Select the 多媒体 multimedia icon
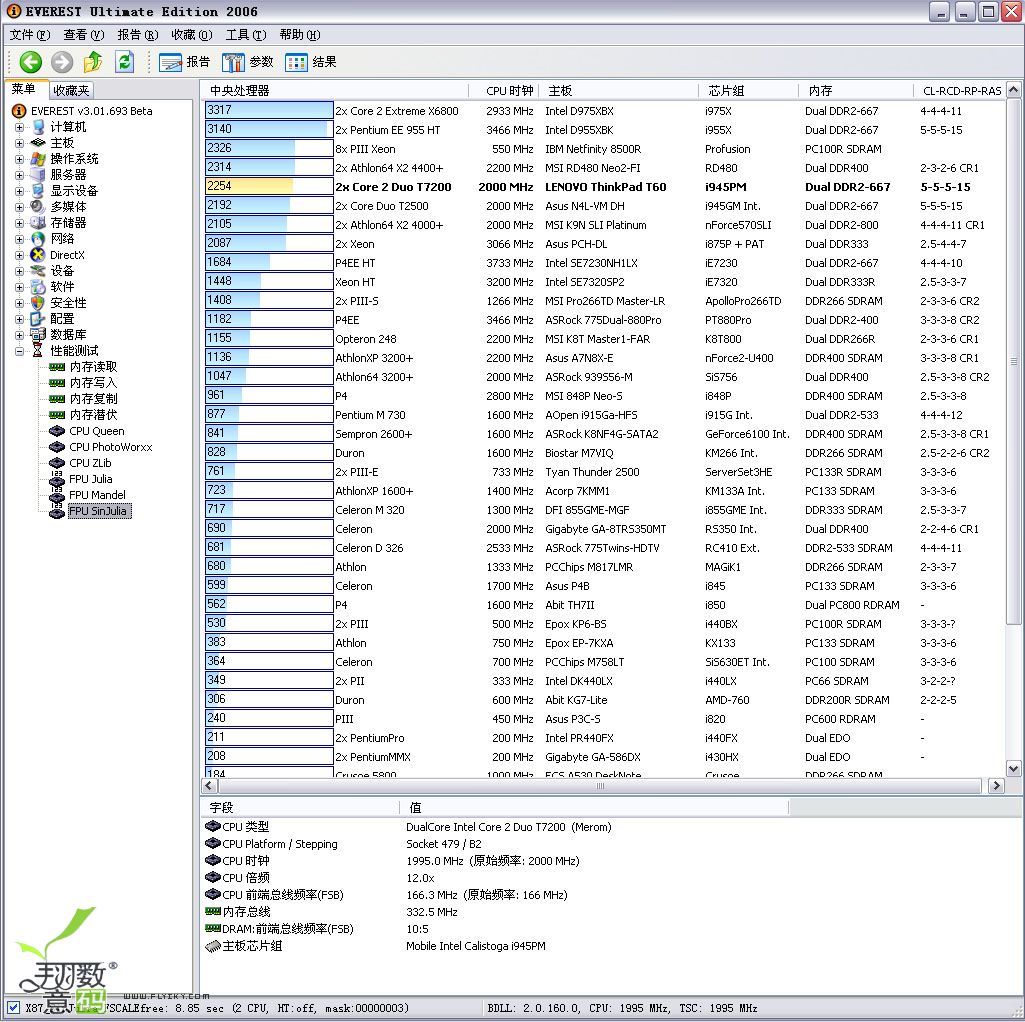This screenshot has width=1025, height=1022. pyautogui.click(x=39, y=207)
